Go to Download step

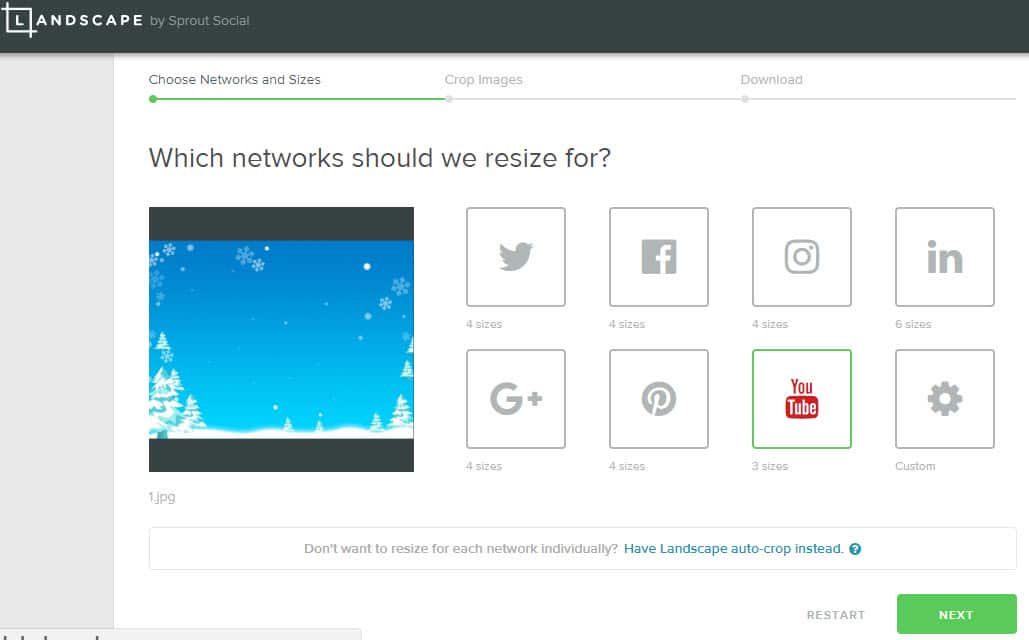(x=771, y=79)
